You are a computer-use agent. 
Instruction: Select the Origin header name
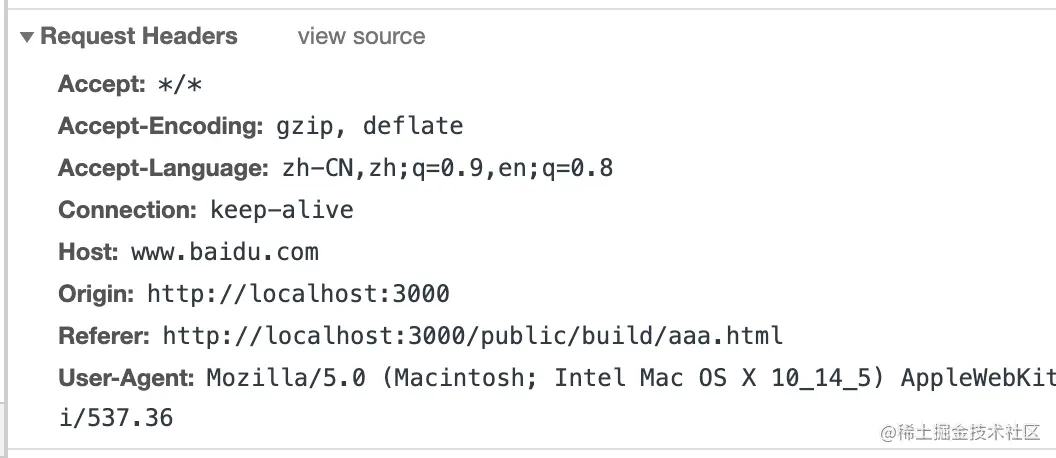coord(96,295)
